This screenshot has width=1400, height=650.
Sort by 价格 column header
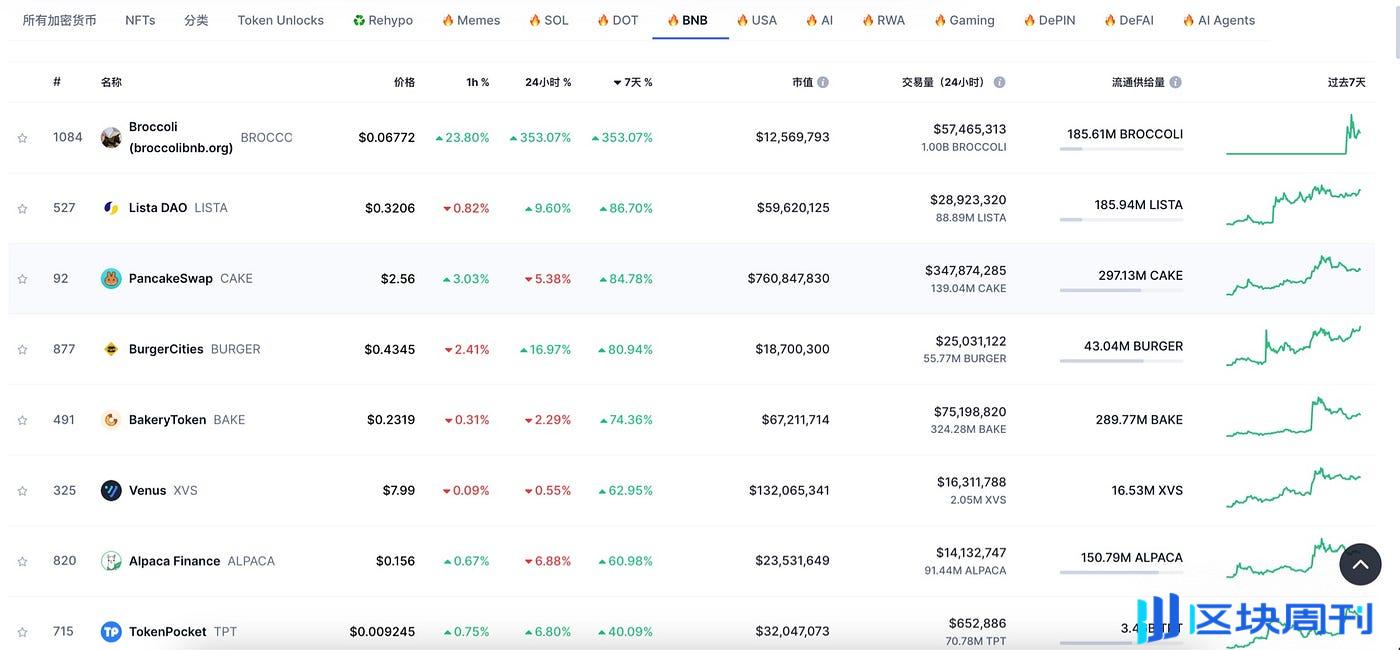point(404,82)
